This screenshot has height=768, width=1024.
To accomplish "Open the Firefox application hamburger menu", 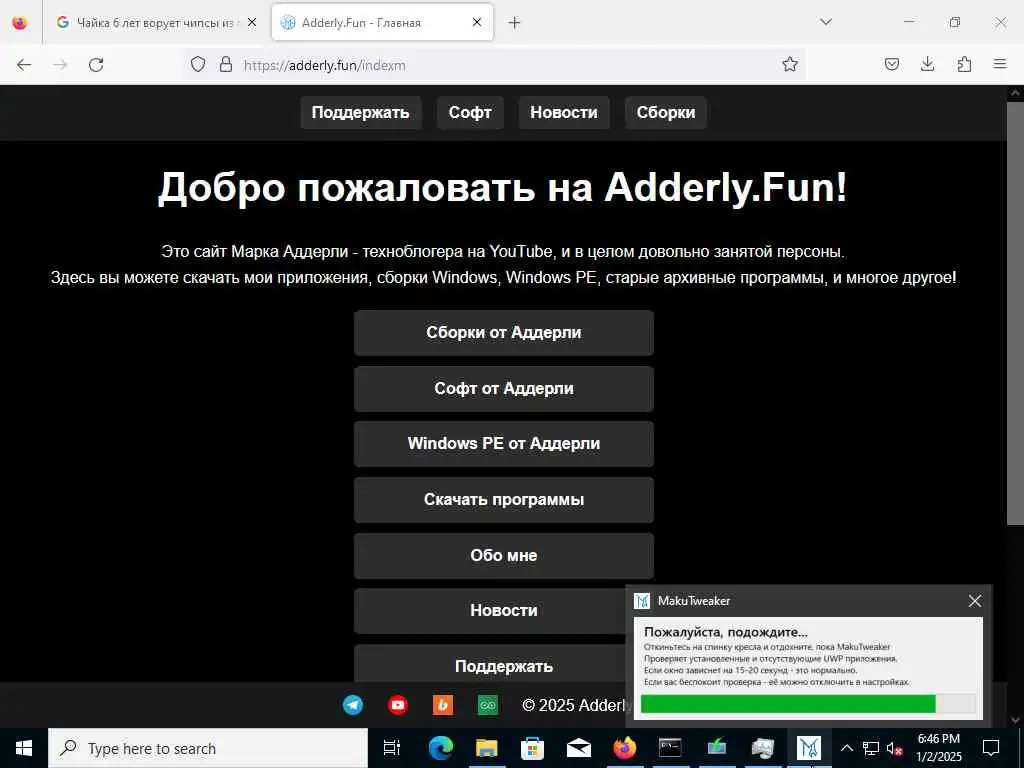I will click(x=1000, y=65).
